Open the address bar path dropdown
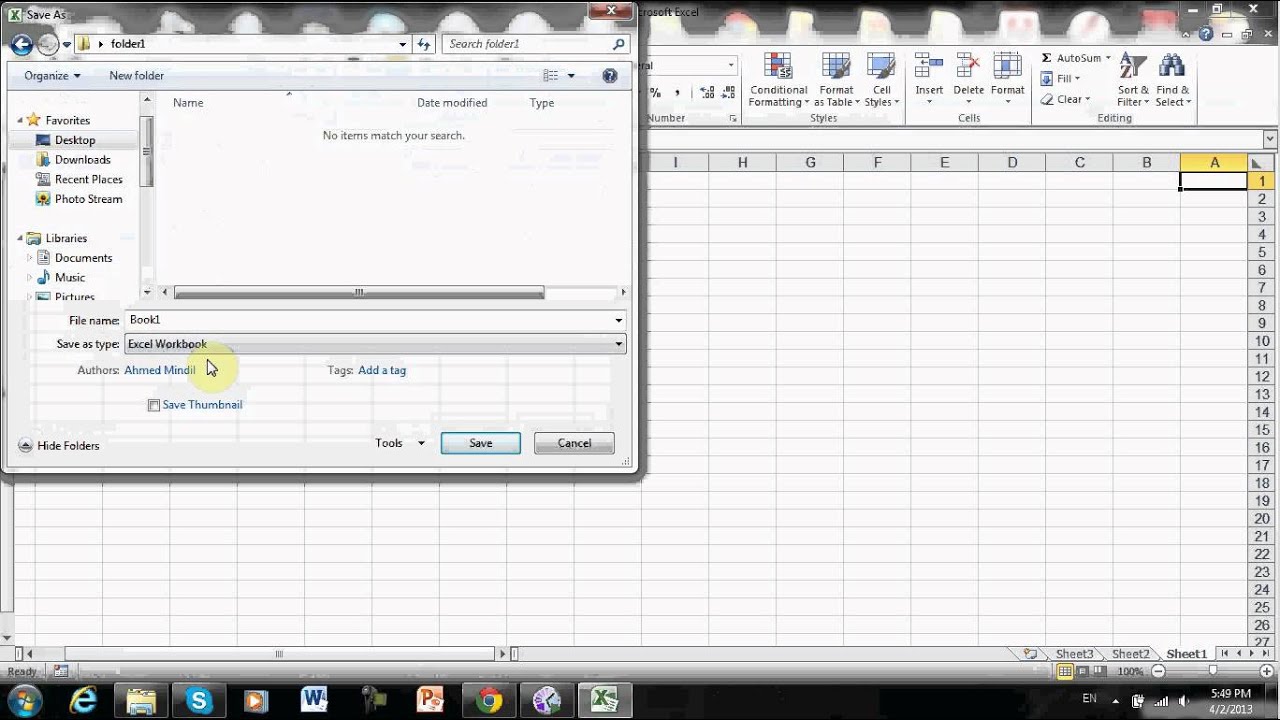 click(402, 44)
